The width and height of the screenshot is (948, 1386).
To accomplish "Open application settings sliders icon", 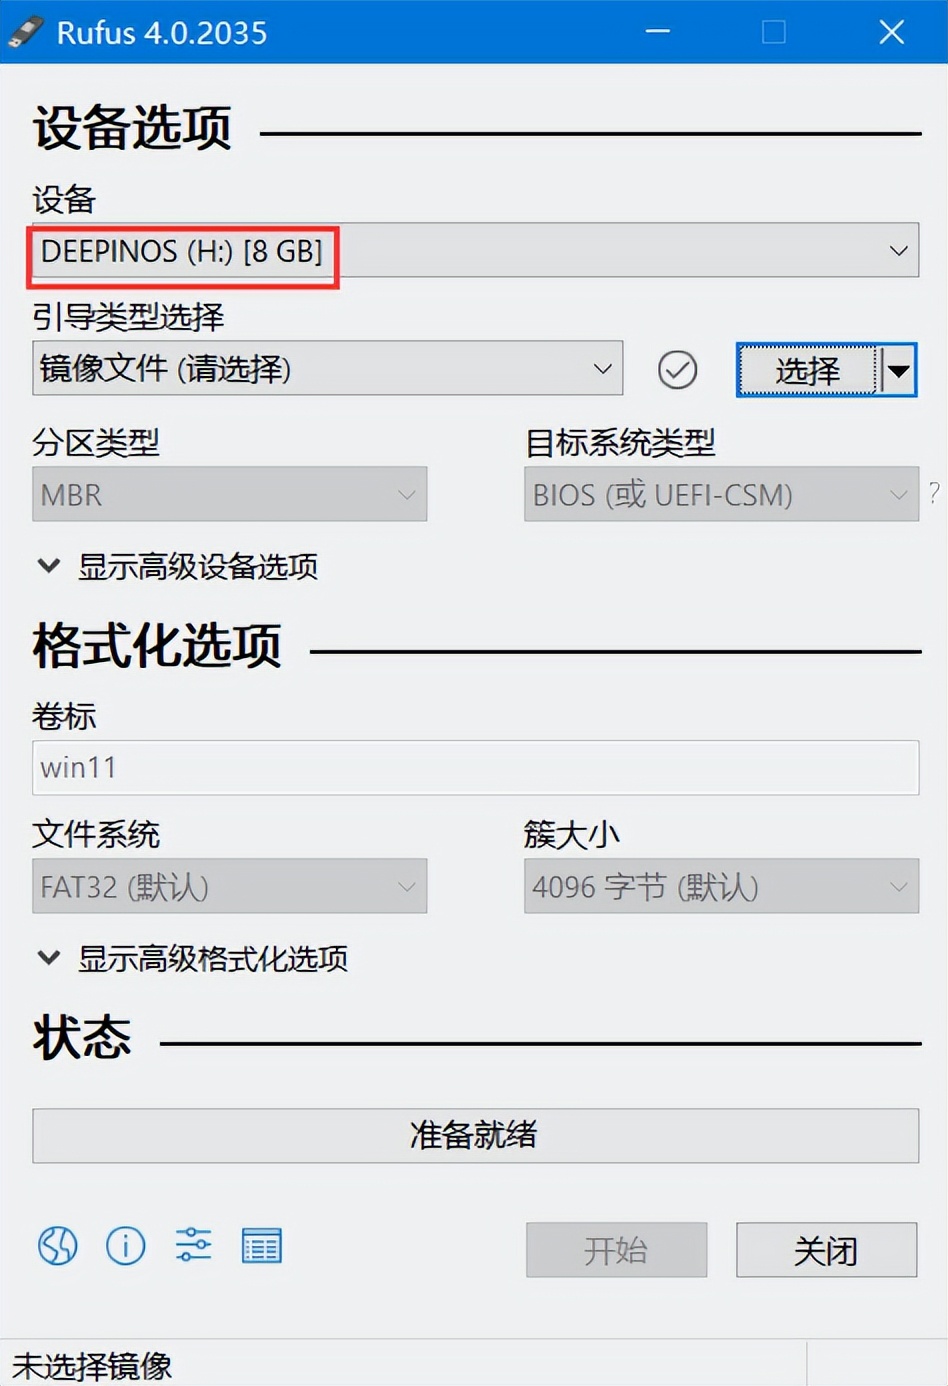I will click(x=193, y=1245).
